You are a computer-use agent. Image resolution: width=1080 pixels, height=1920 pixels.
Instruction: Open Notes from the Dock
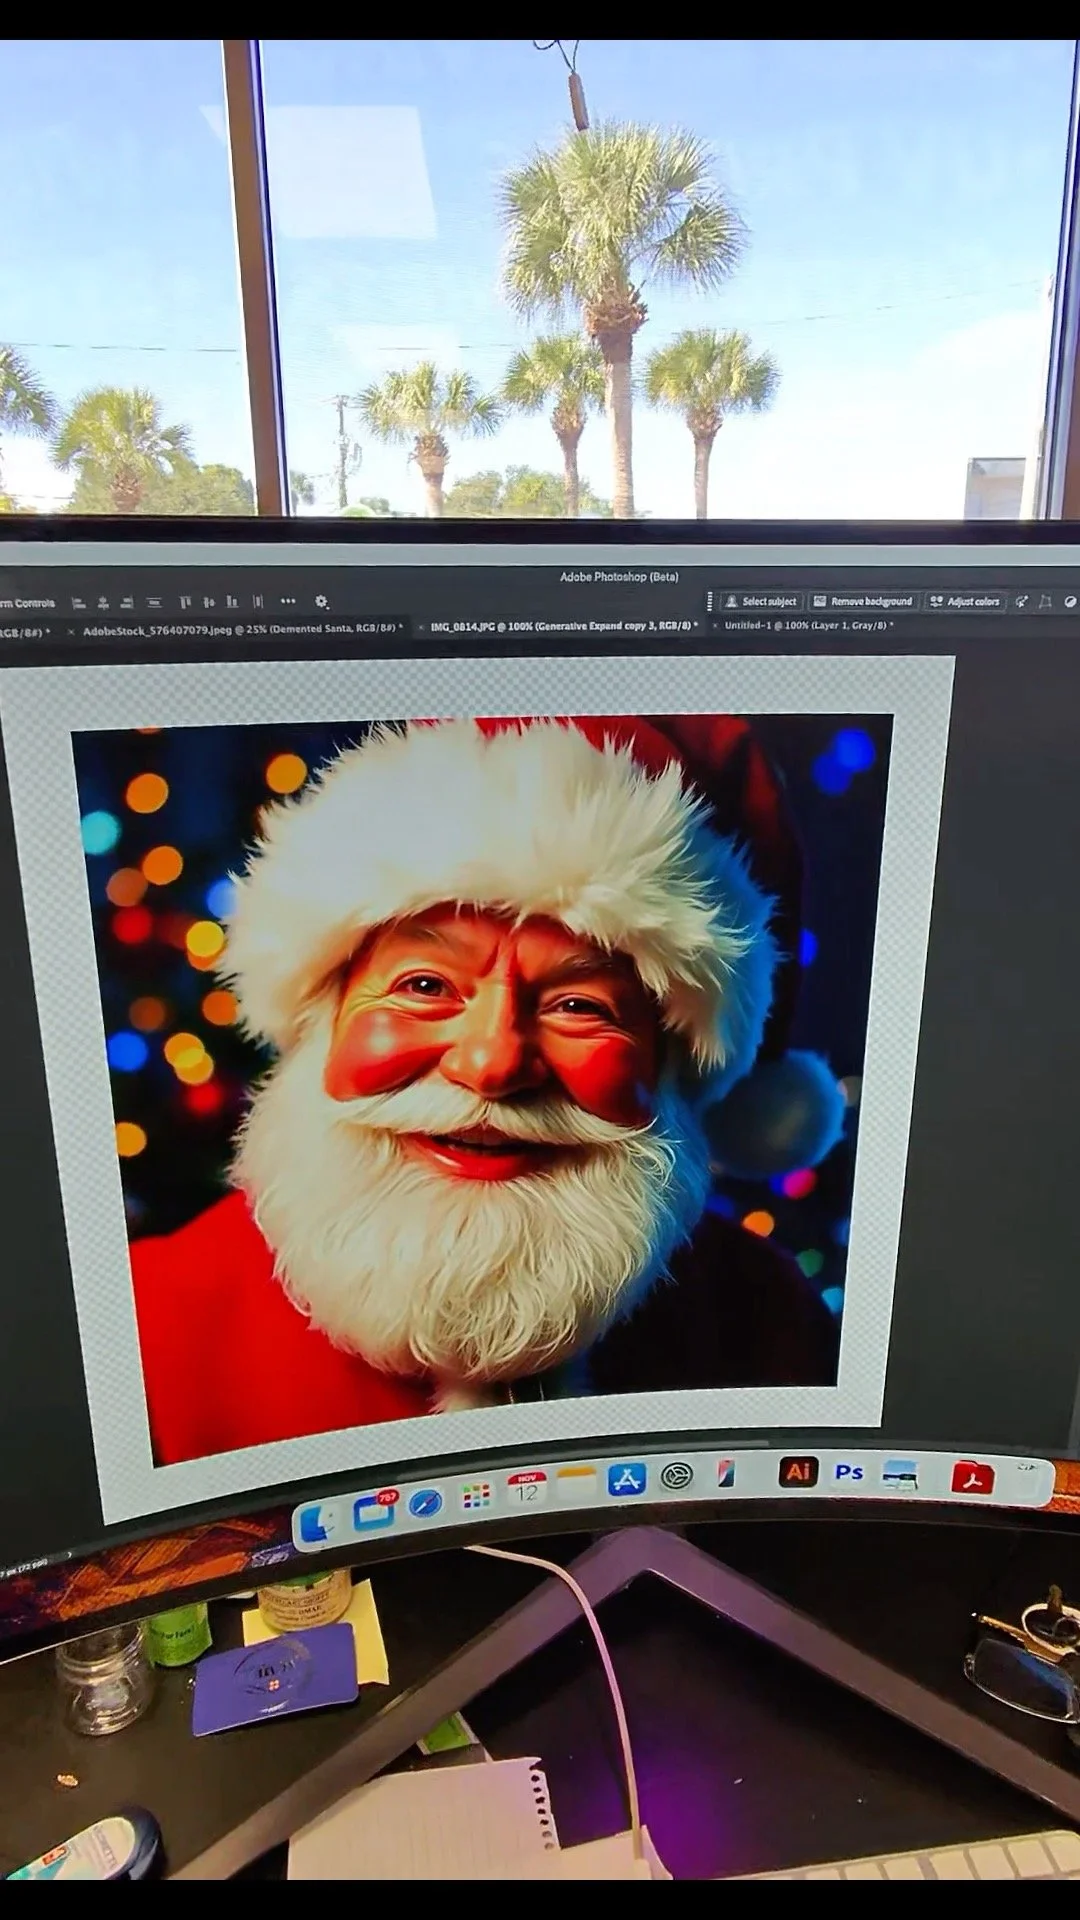point(576,1484)
